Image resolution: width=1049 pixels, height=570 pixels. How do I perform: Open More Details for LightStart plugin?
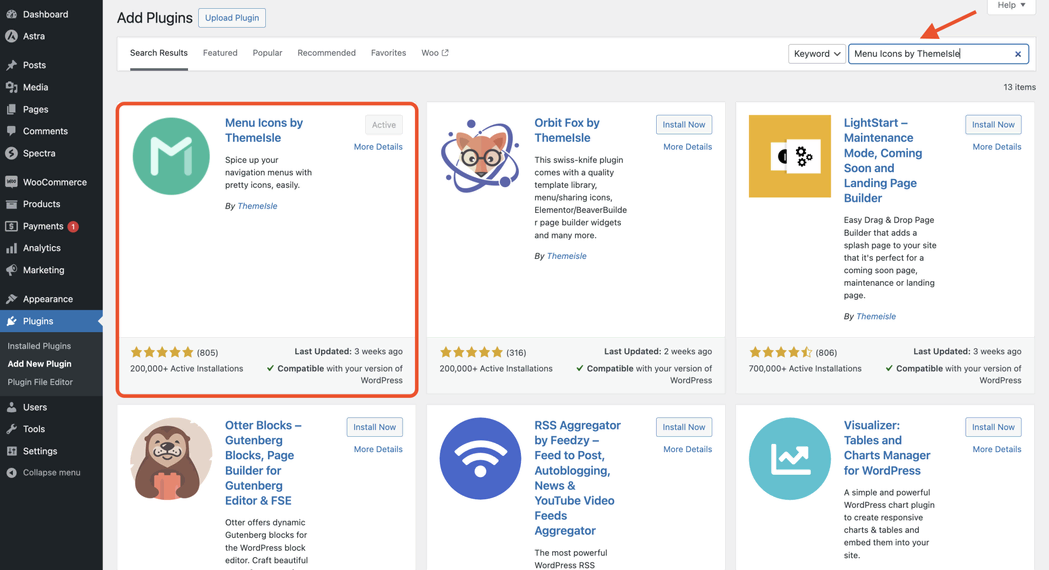pos(996,147)
